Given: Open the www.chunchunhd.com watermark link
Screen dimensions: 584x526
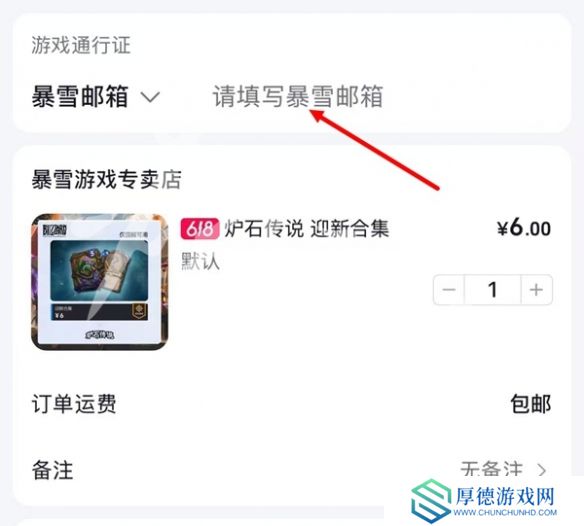Looking at the screenshot, I should (505, 513).
